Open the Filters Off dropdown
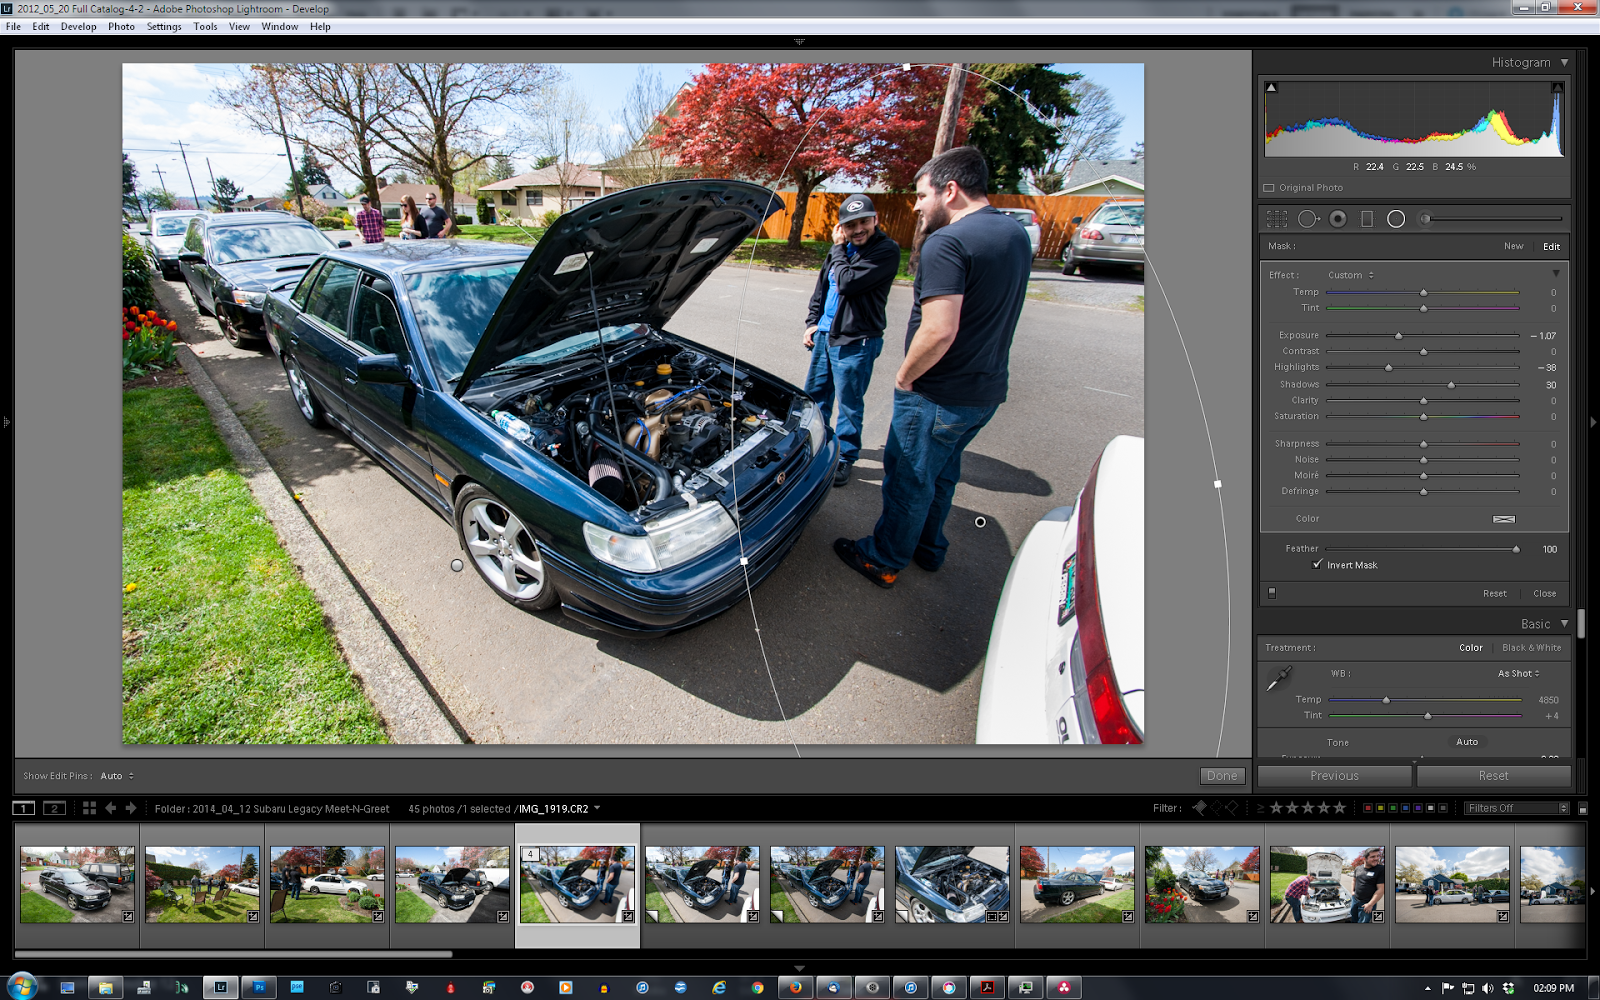The height and width of the screenshot is (1000, 1600). (1517, 808)
